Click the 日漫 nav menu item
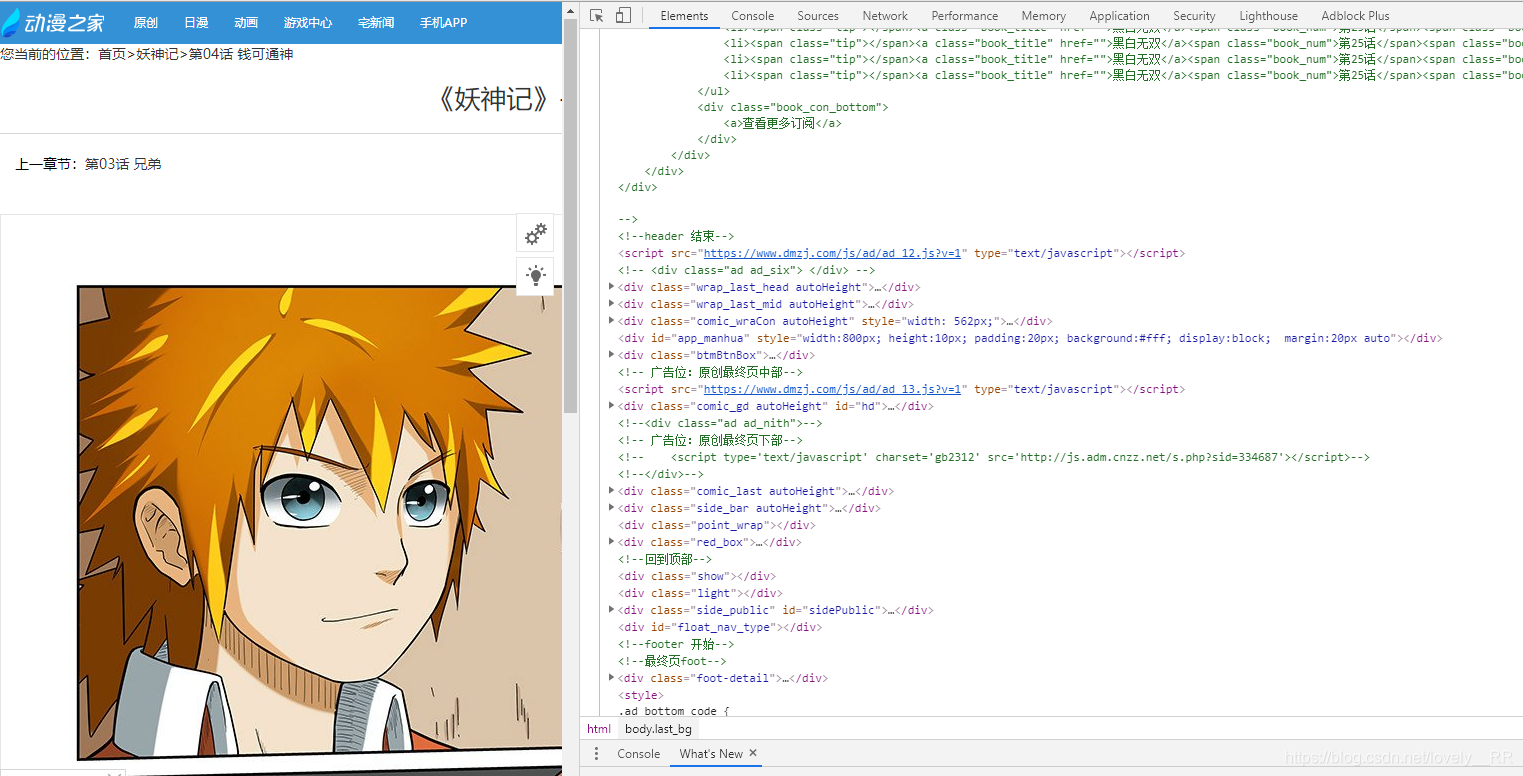This screenshot has height=776, width=1523. coord(196,23)
